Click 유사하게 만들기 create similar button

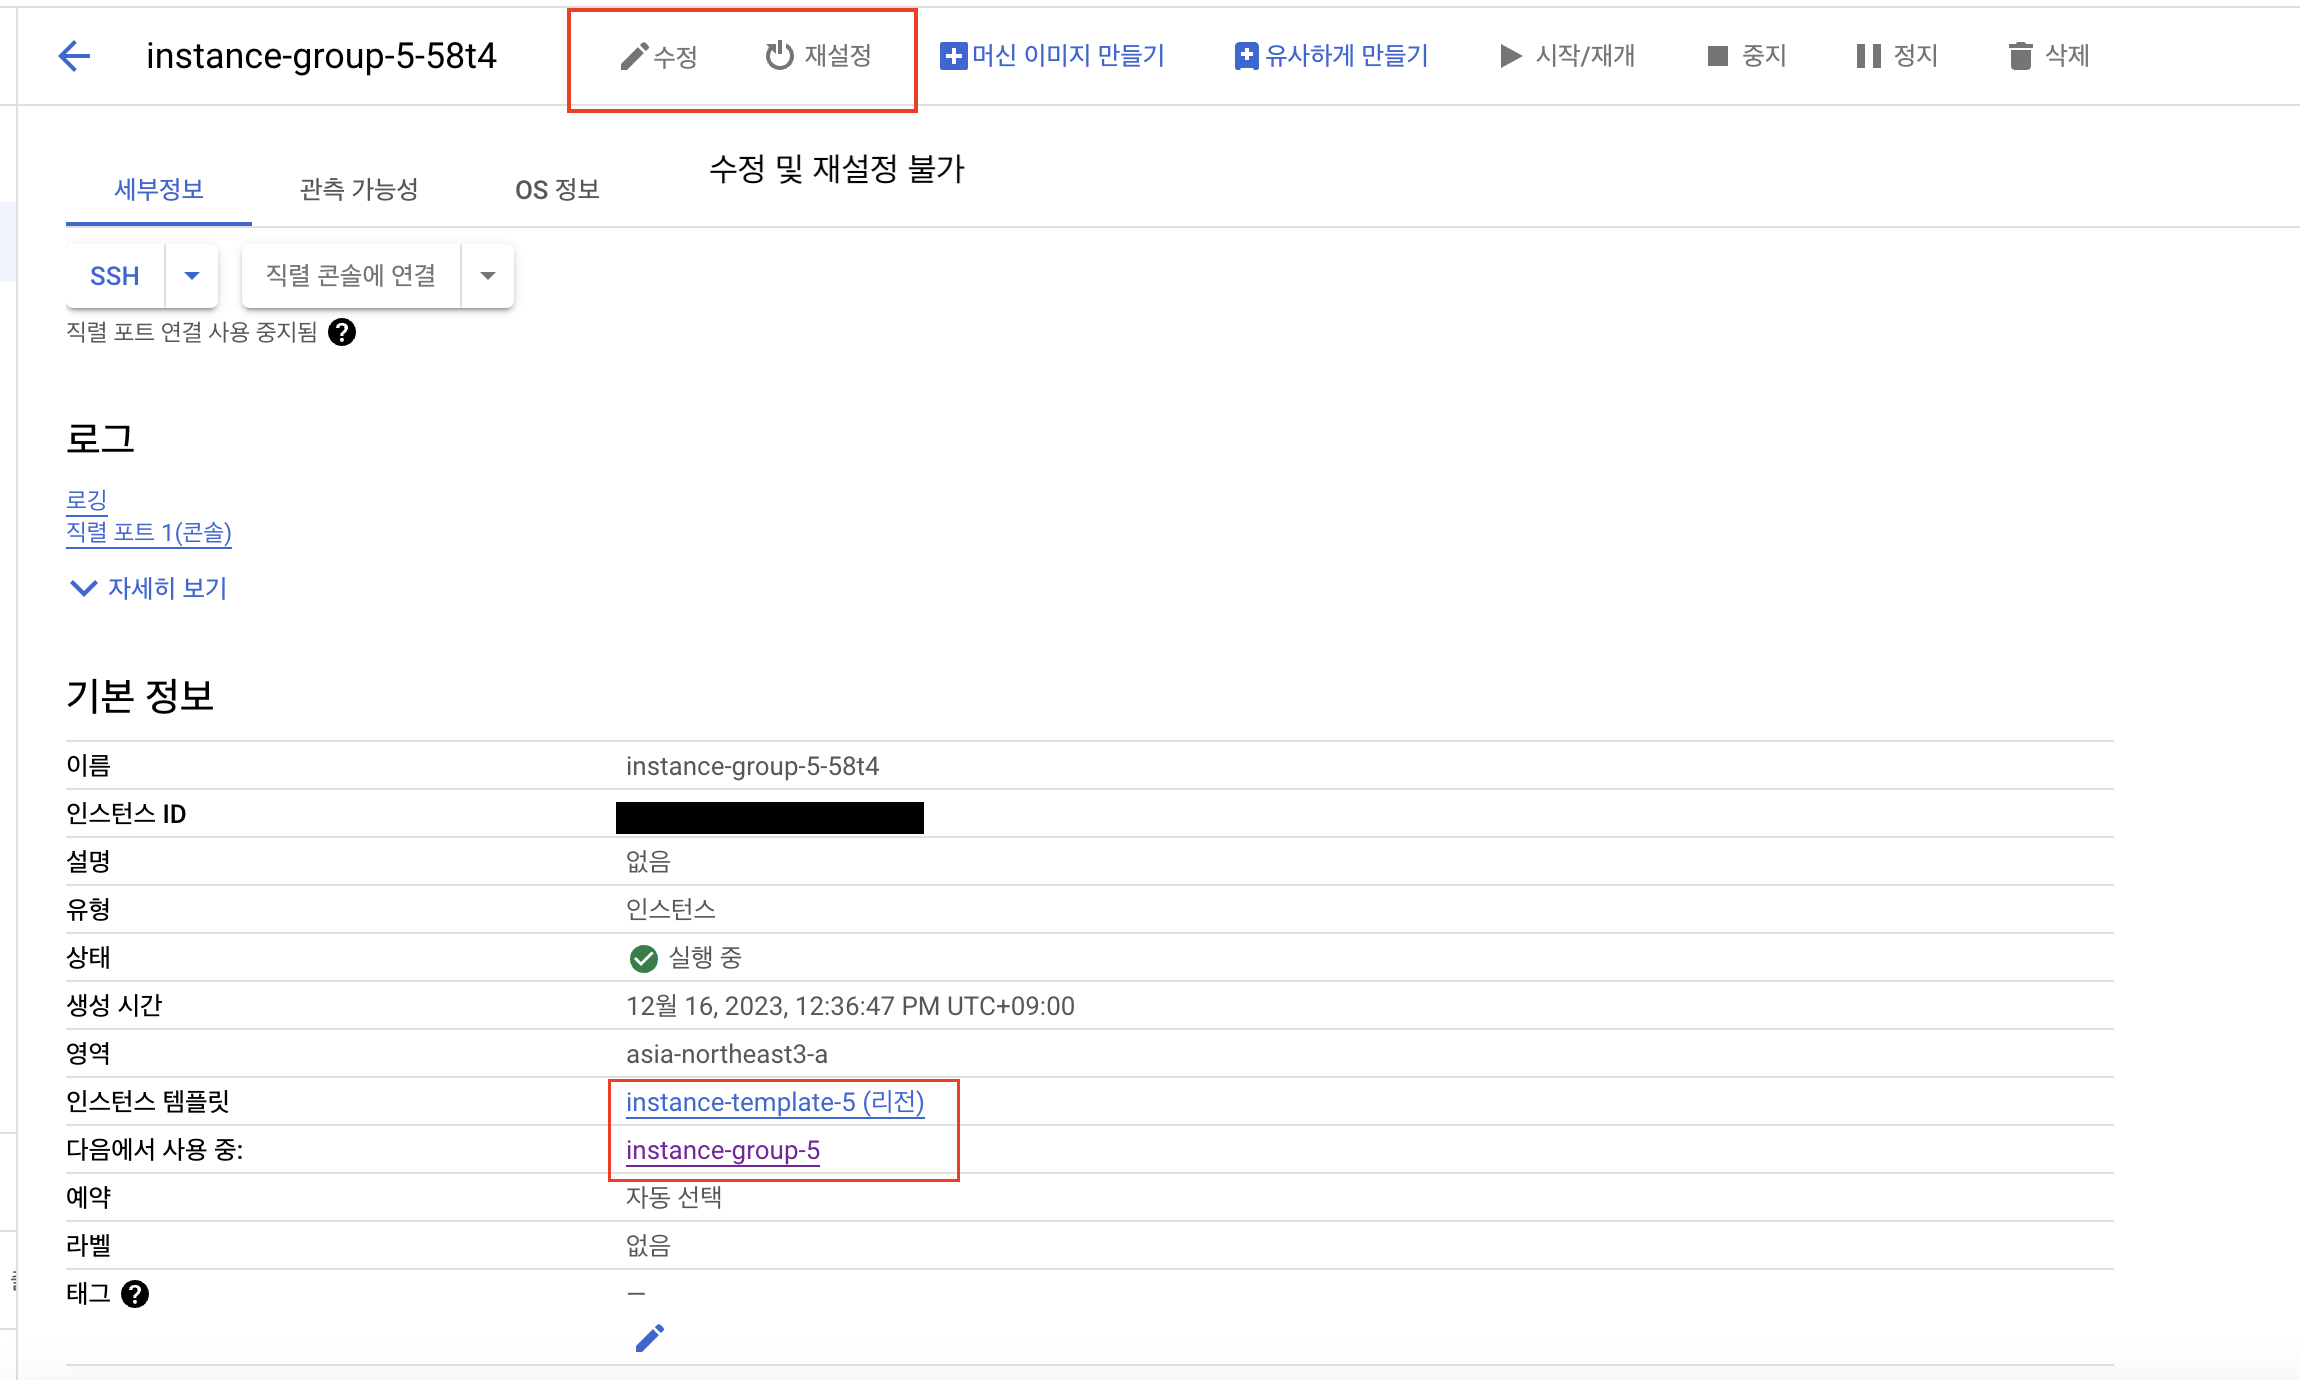click(x=1331, y=56)
